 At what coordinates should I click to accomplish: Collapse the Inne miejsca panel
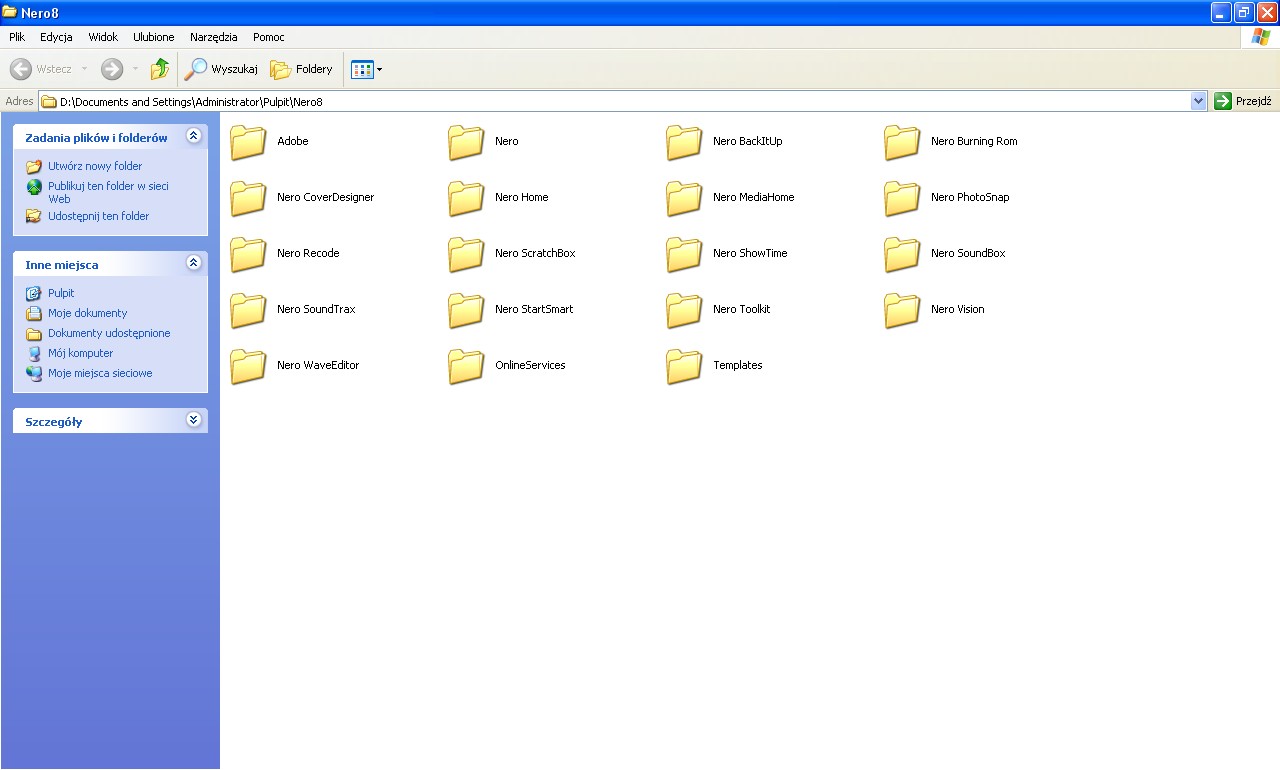coord(193,263)
